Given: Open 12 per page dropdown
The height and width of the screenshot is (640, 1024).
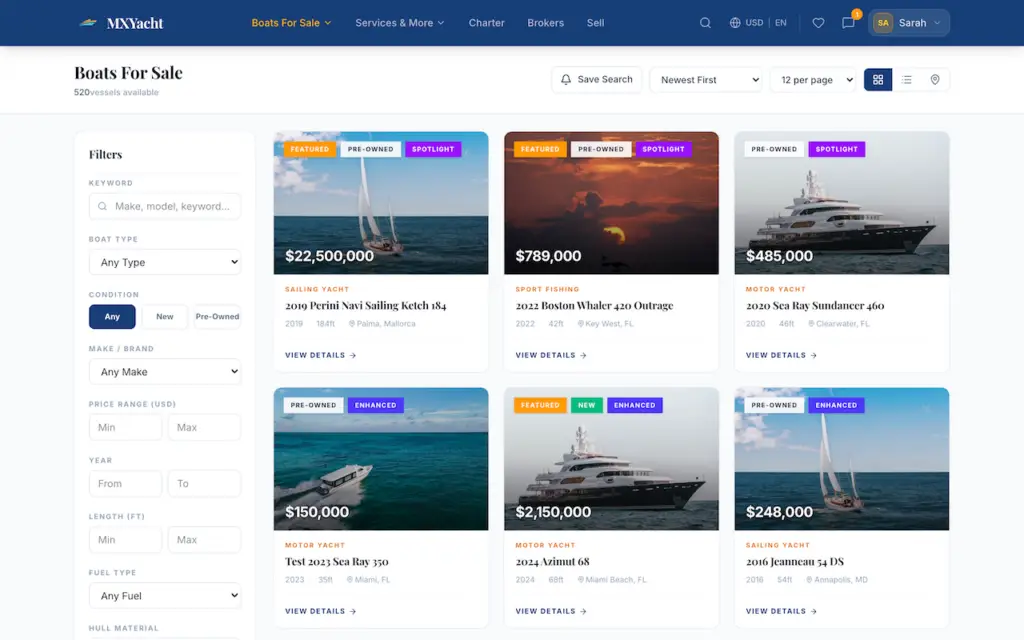Looking at the screenshot, I should pos(814,80).
